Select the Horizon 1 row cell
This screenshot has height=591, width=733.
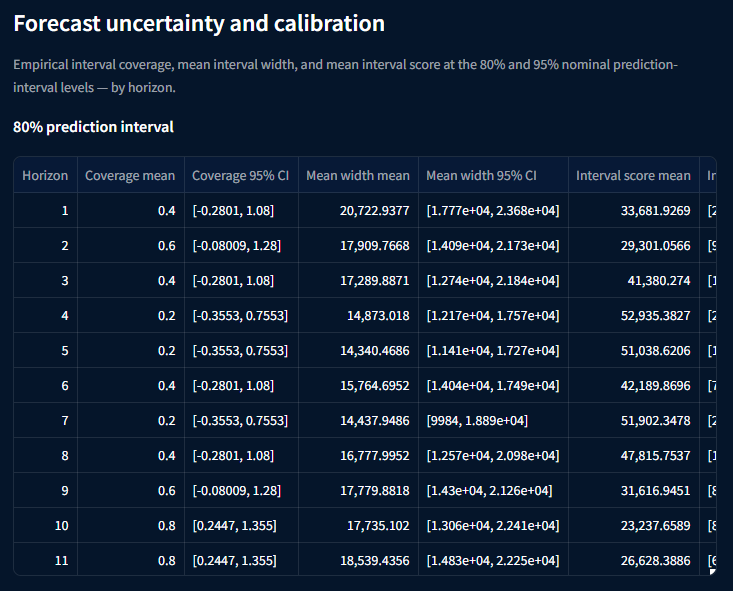coord(45,210)
